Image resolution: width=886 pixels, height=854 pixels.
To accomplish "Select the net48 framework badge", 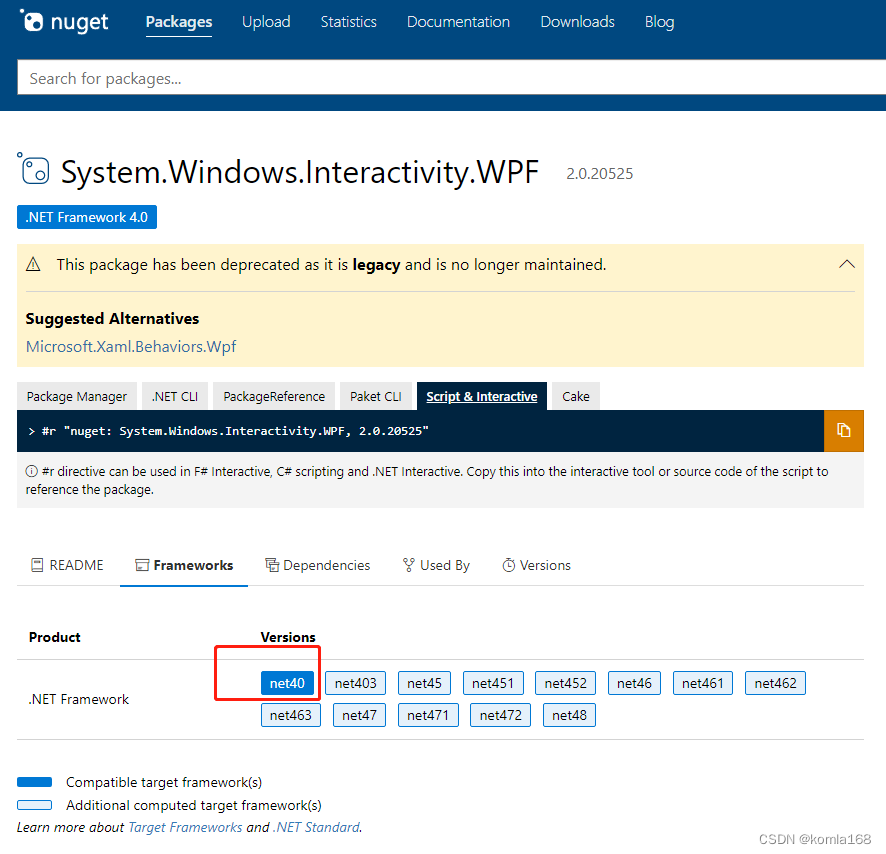I will [569, 715].
